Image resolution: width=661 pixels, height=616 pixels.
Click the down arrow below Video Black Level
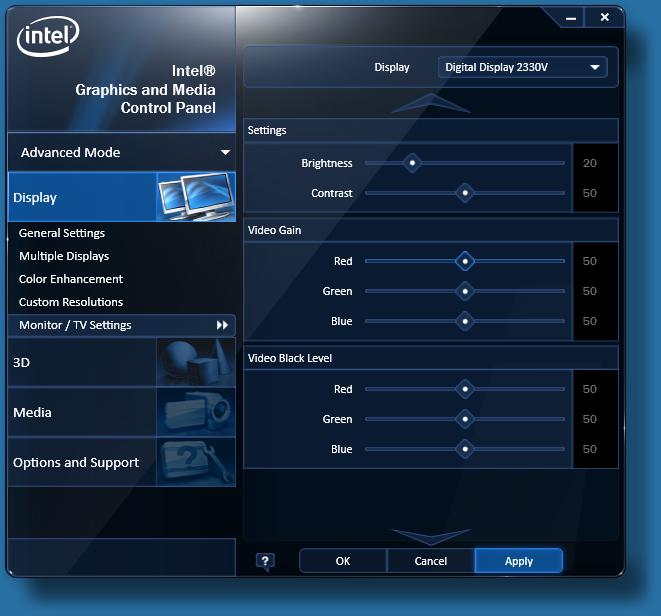[431, 537]
